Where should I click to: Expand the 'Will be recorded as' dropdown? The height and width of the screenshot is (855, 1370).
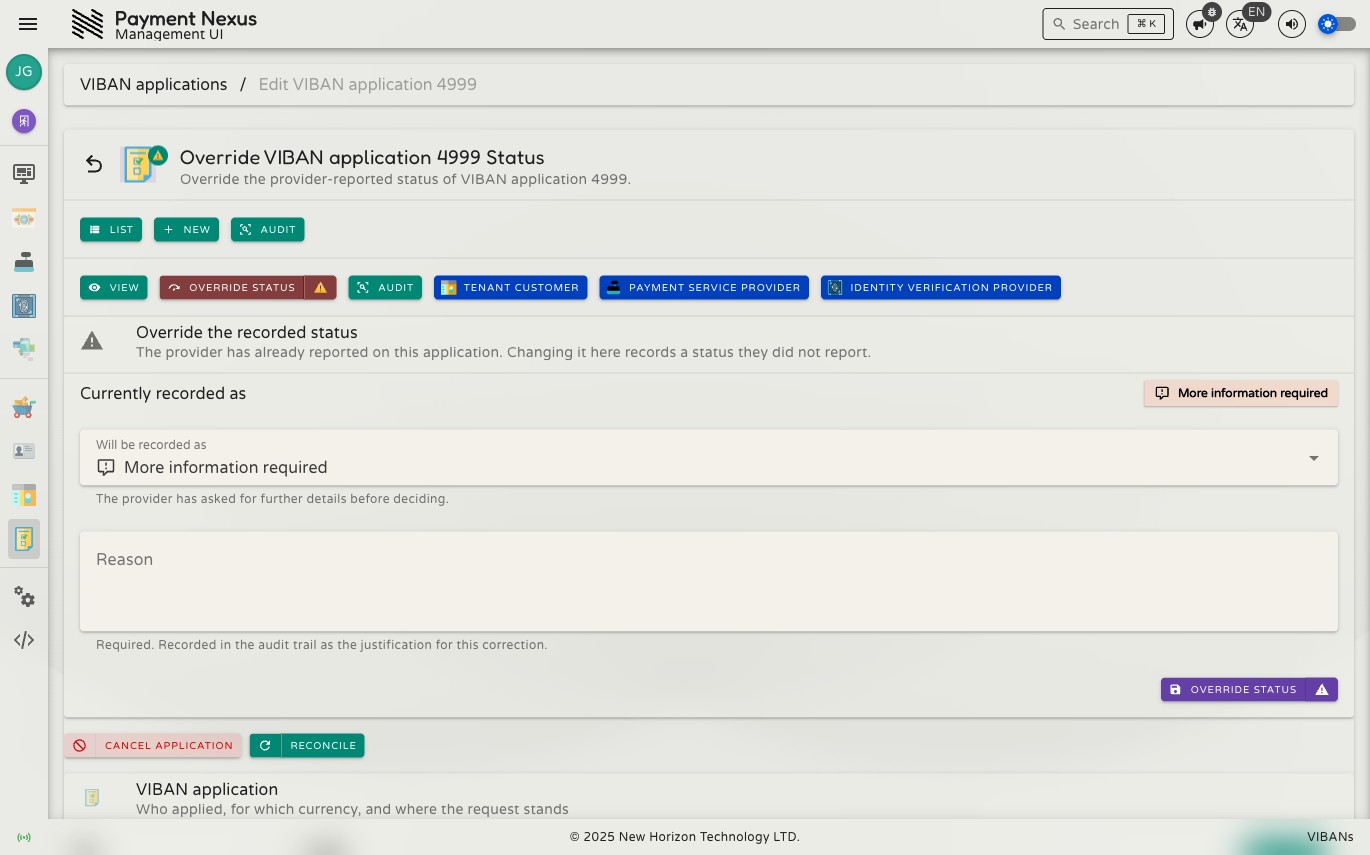709,458
